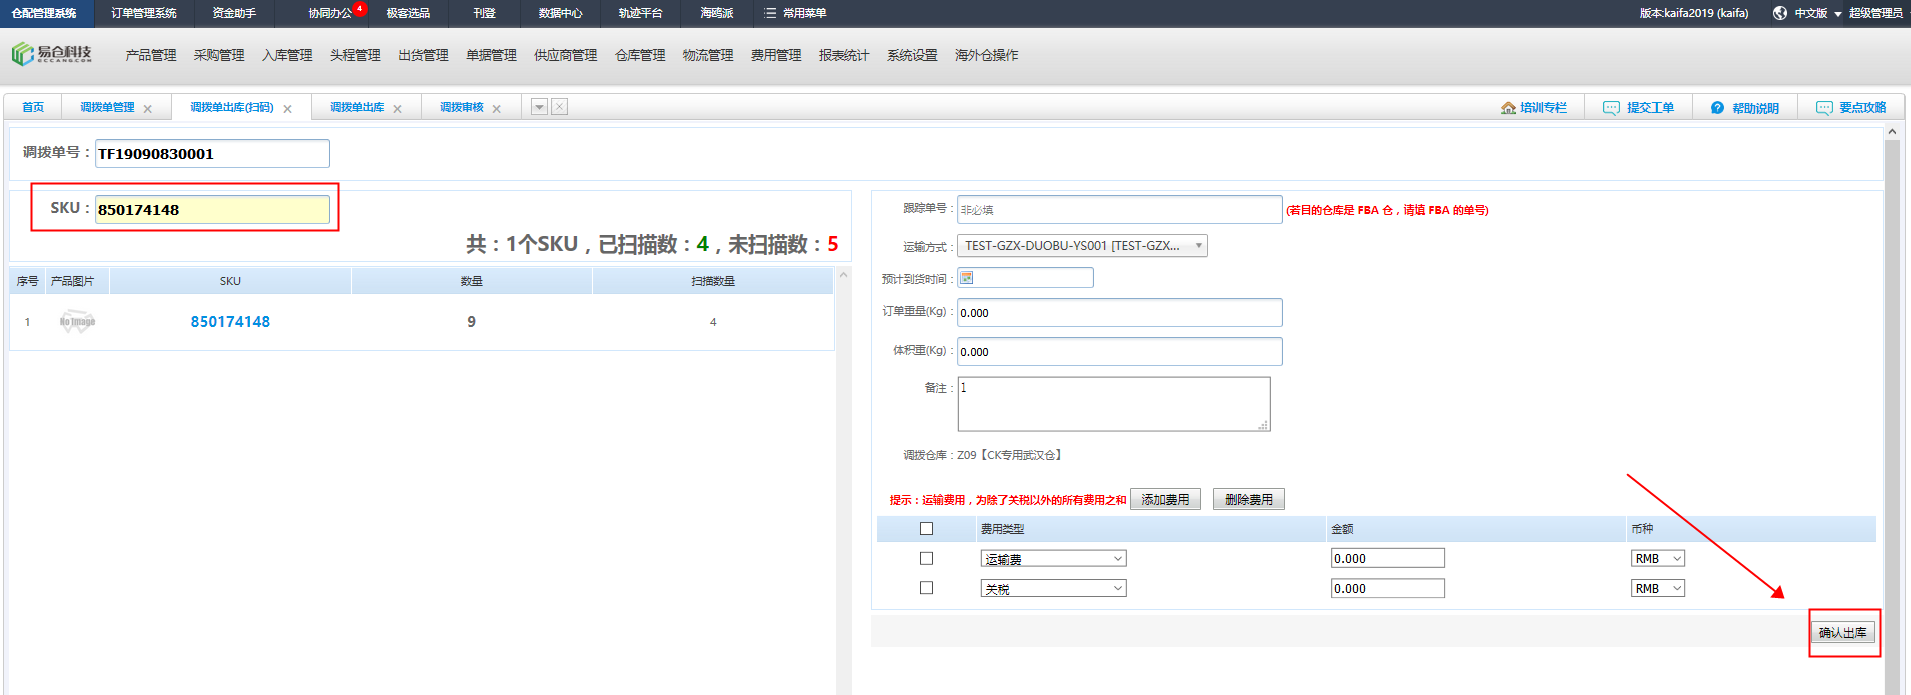Viewport: 1911px width, 695px height.
Task: Check the 运输费 fee row checkbox
Action: click(926, 559)
